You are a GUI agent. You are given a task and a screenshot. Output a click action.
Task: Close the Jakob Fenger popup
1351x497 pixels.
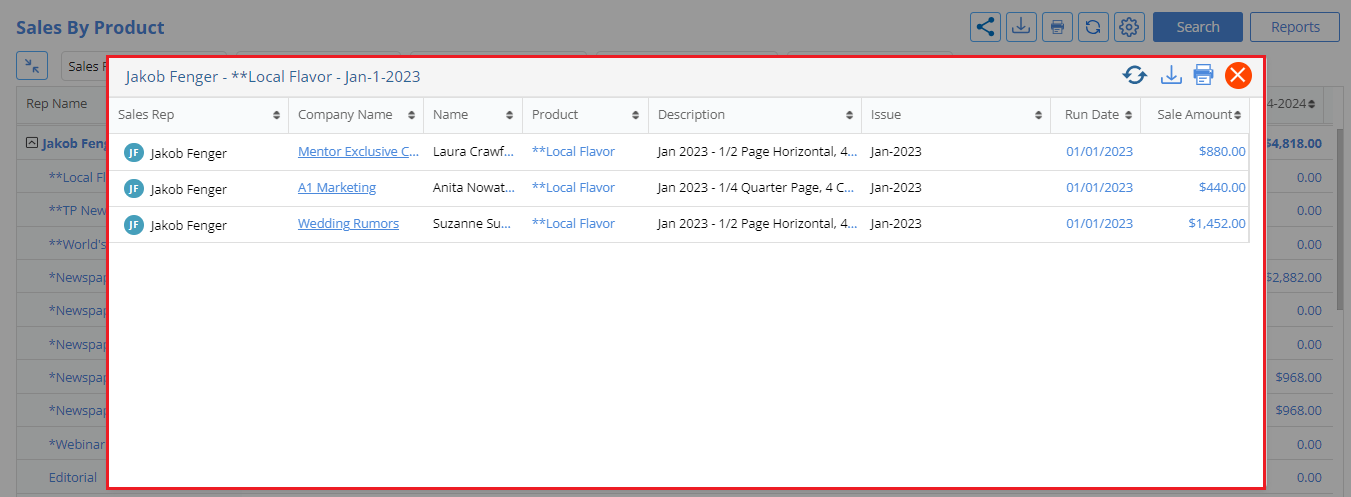click(x=1238, y=75)
